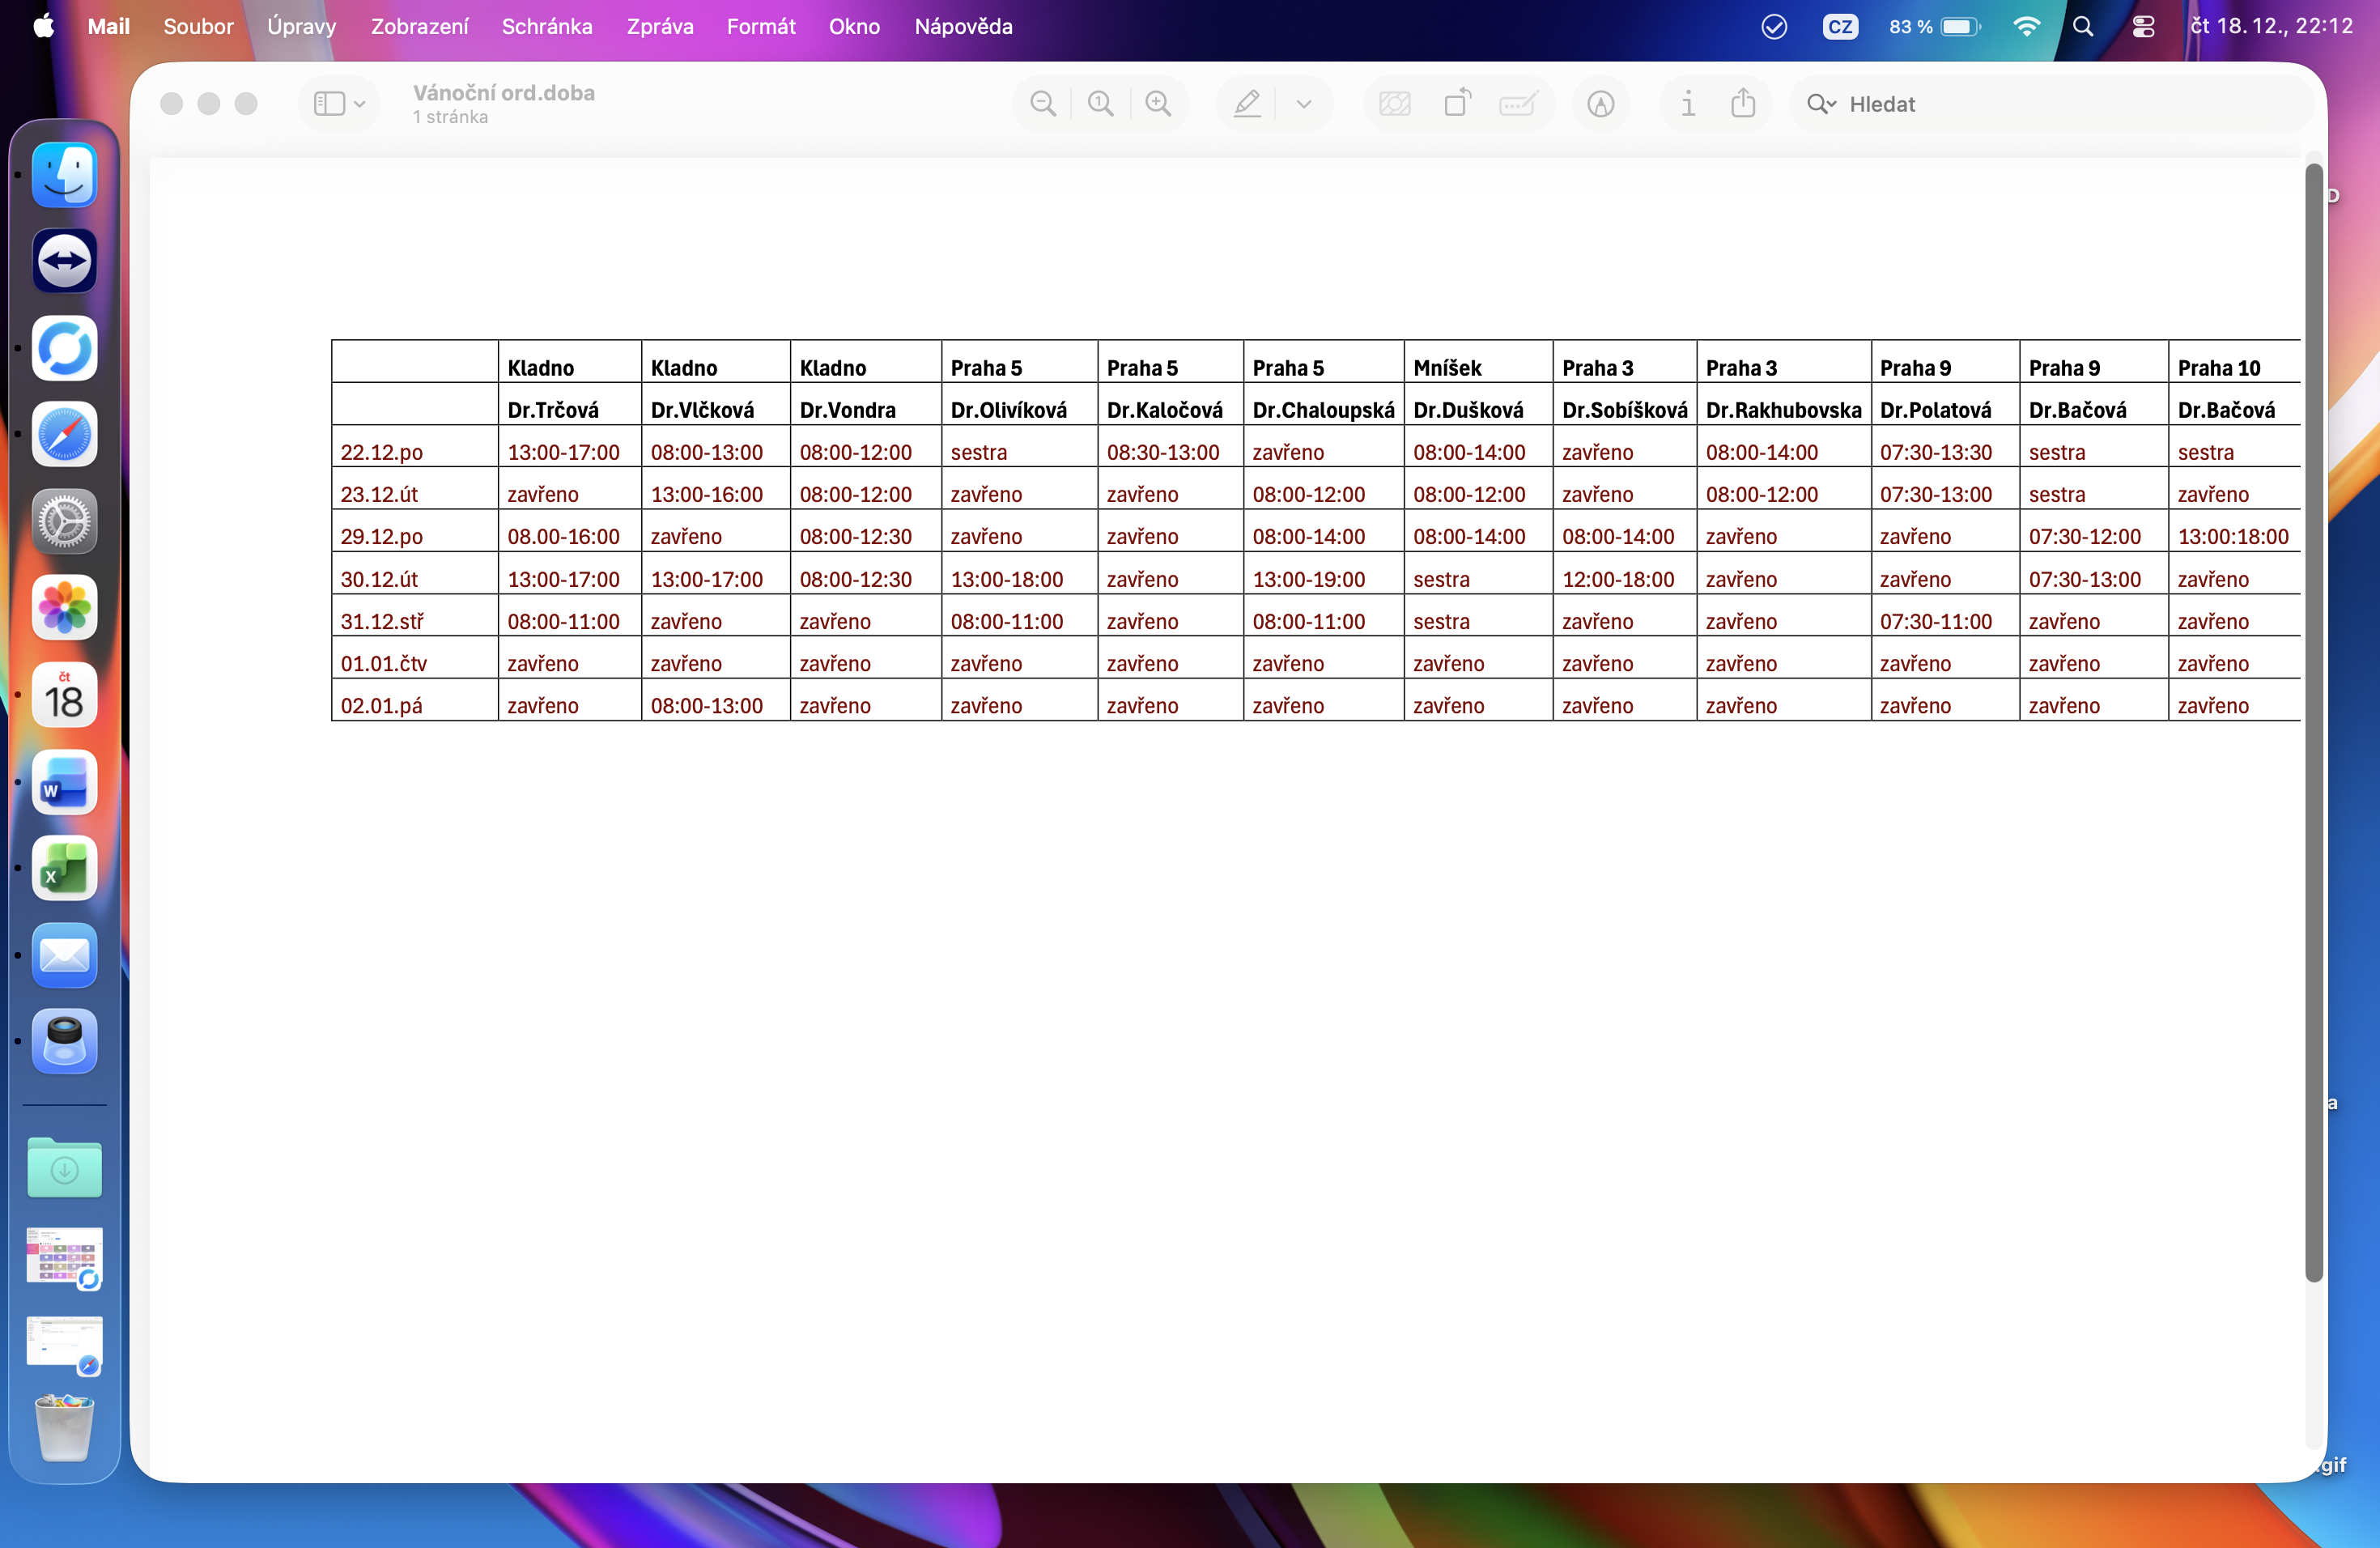Open Control Center toggles in menu bar
Image resolution: width=2380 pixels, height=1548 pixels.
pyautogui.click(x=2143, y=27)
